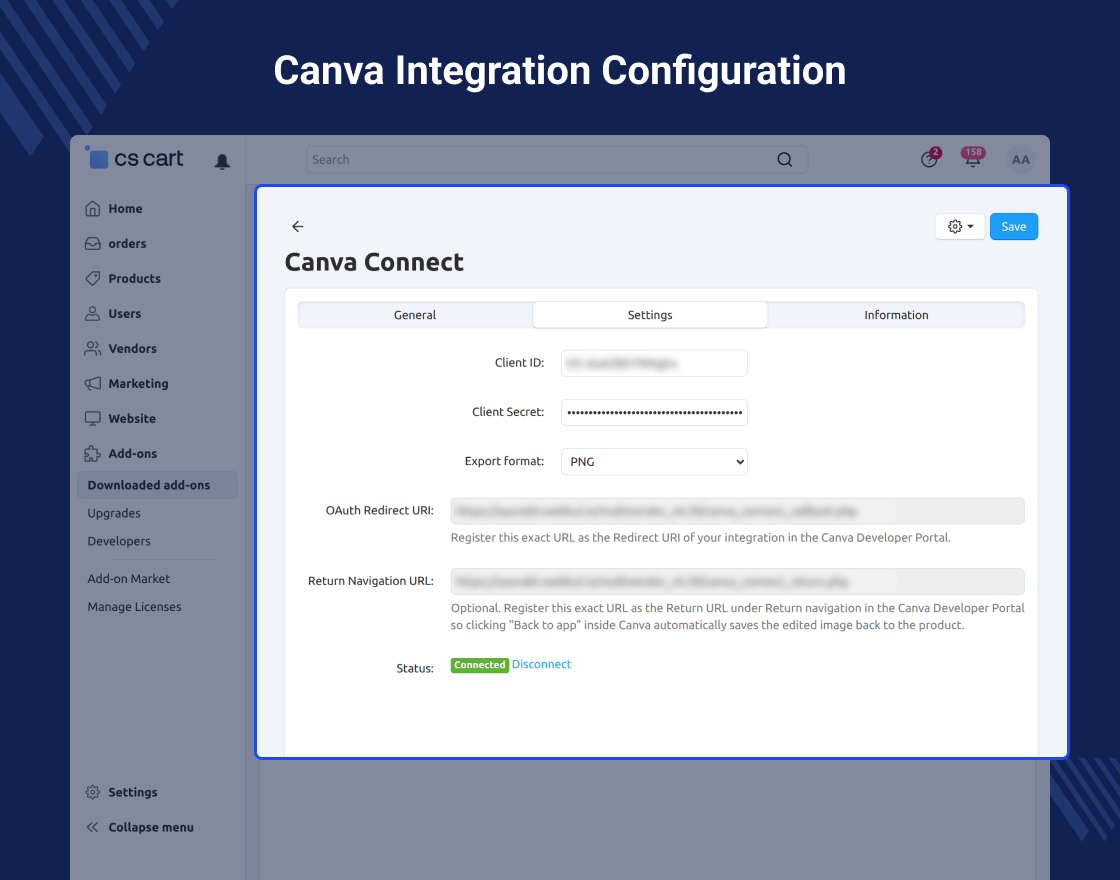1120x880 pixels.
Task: Click the orders inbox icon
Action: (x=93, y=244)
